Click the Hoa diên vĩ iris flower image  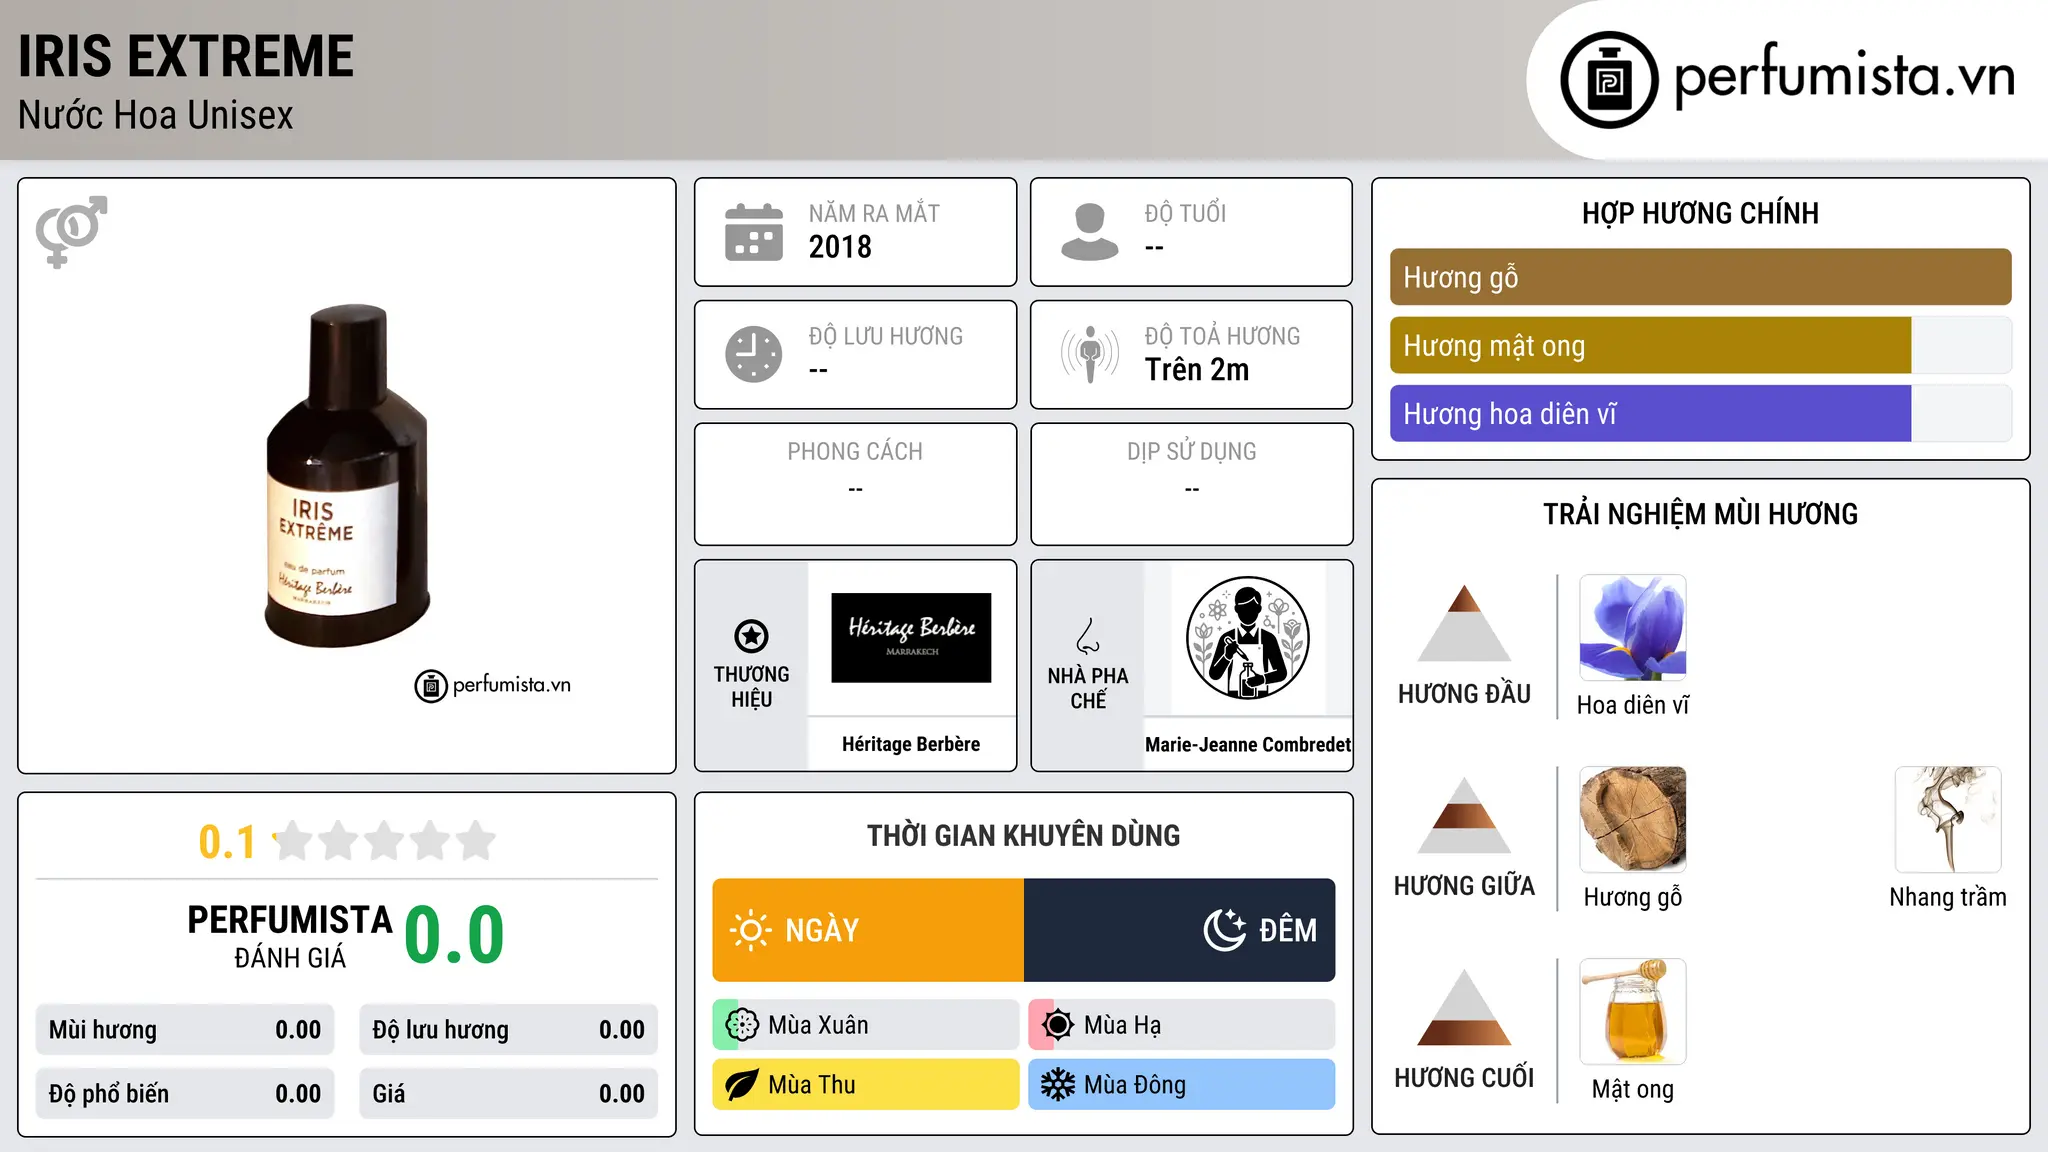1633,628
